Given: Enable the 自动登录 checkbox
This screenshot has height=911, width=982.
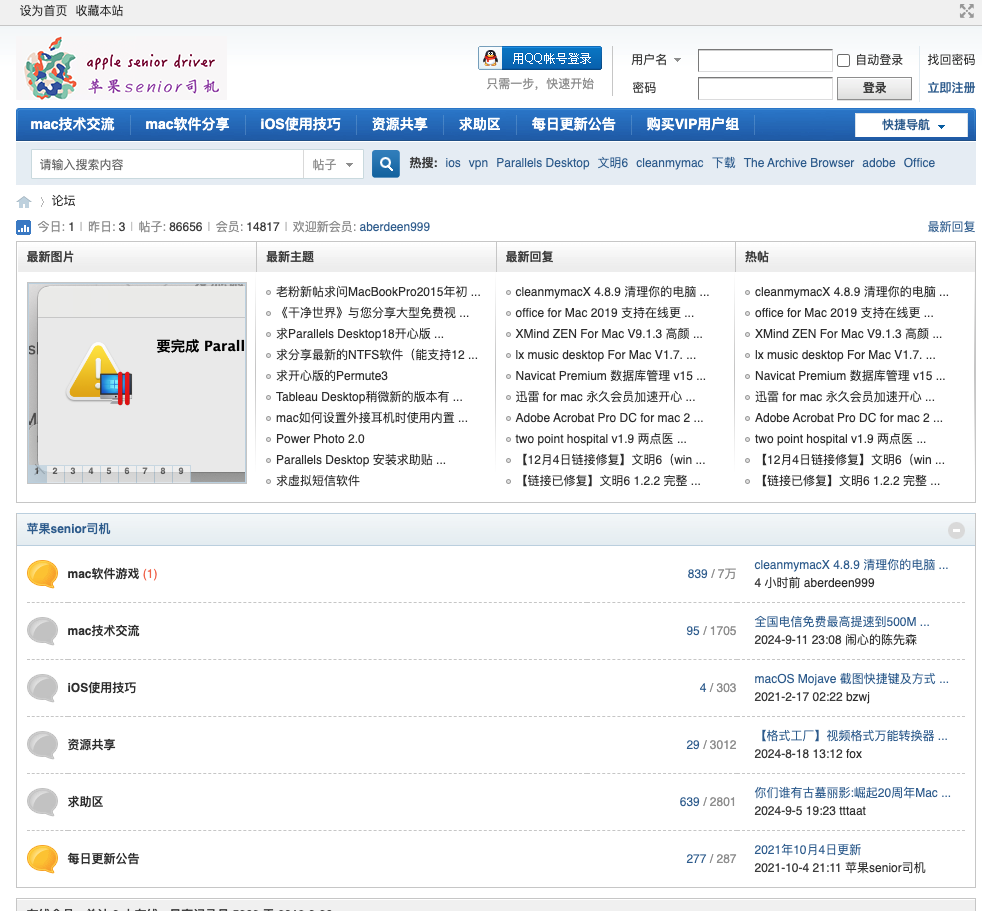Looking at the screenshot, I should tap(844, 60).
